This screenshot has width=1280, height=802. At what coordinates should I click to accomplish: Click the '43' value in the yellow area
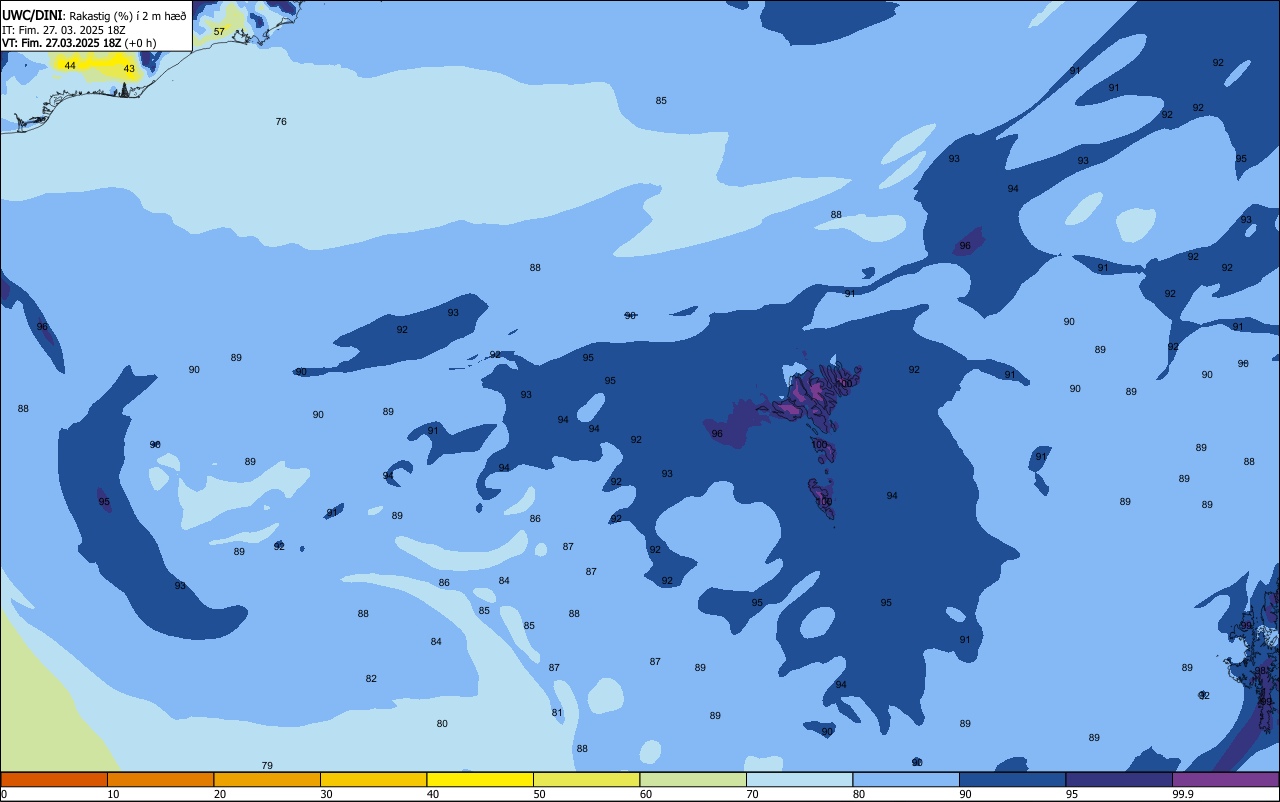point(129,69)
